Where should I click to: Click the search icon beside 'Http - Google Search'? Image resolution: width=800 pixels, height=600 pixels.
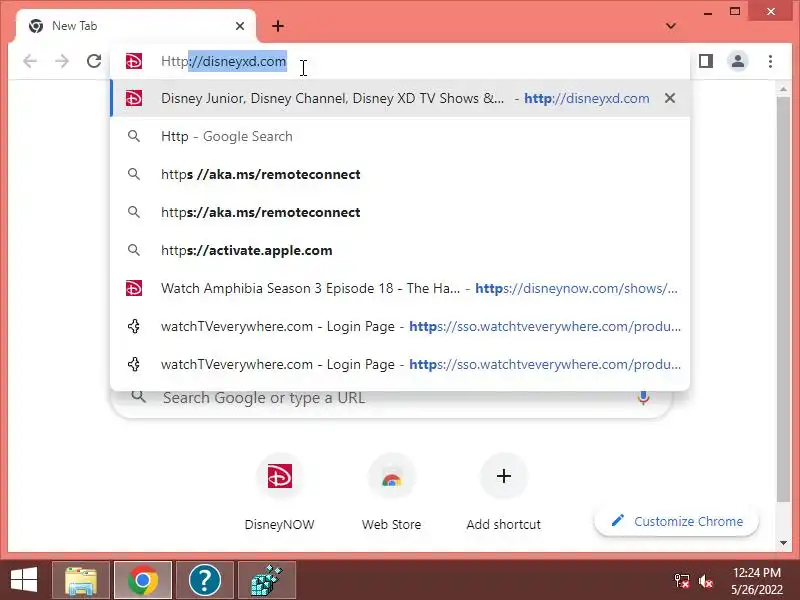point(134,136)
